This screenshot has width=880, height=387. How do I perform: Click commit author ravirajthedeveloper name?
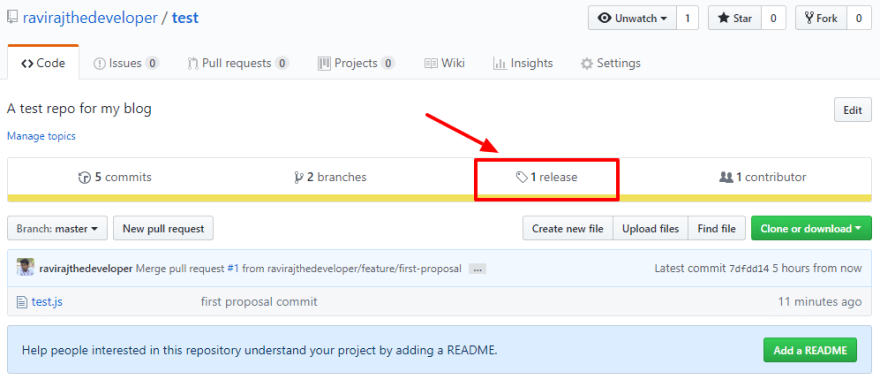point(86,269)
